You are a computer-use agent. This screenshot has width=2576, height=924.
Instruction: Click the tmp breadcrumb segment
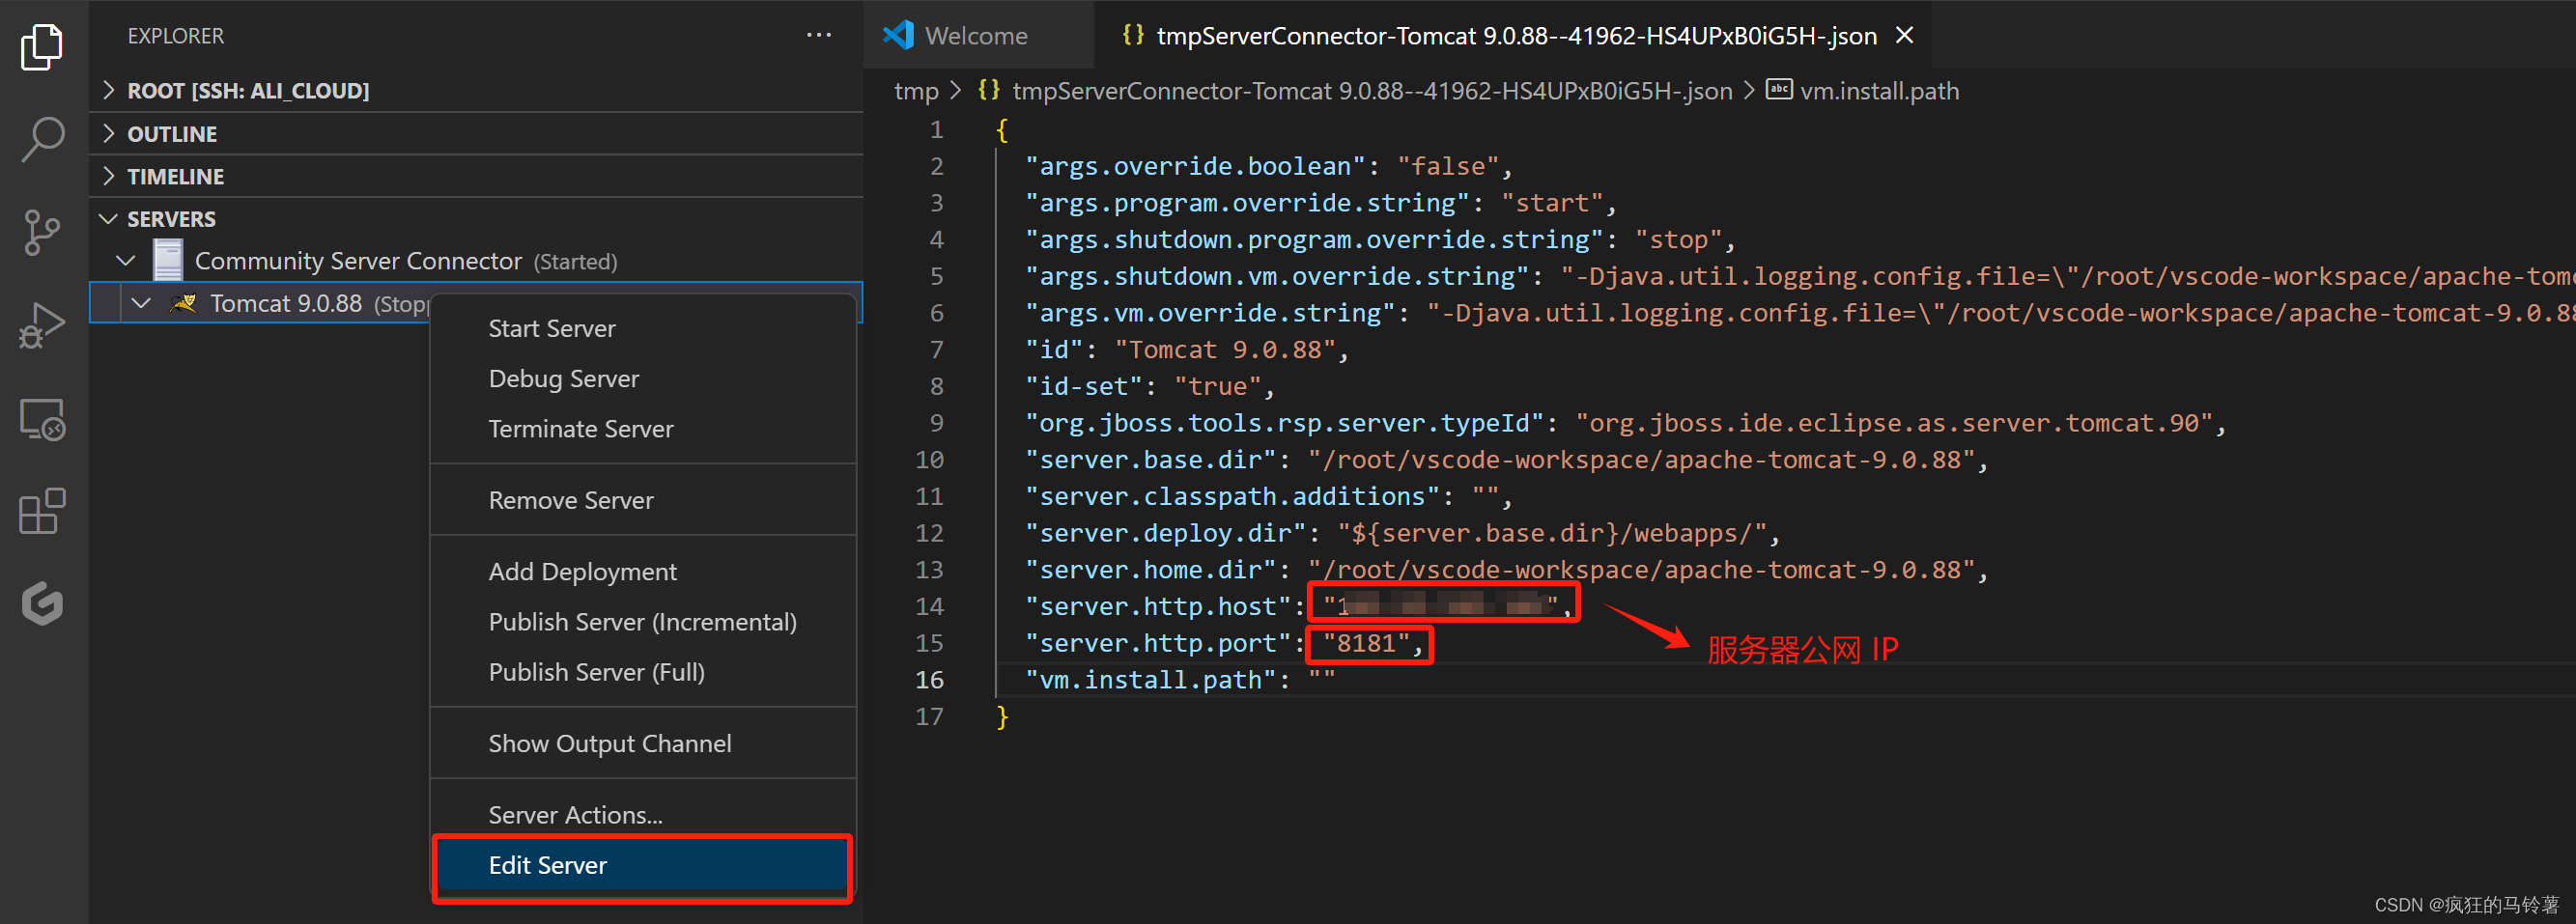pos(915,91)
